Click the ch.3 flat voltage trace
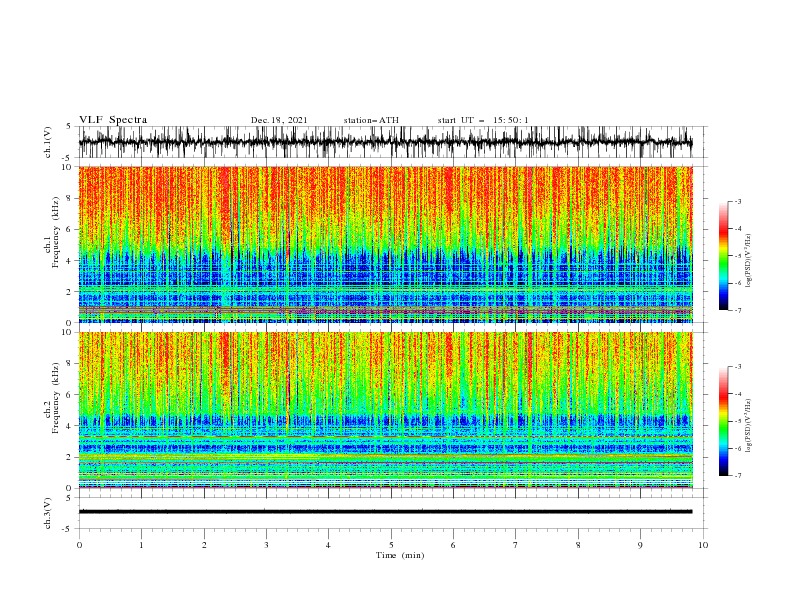This screenshot has width=792, height=612. coord(385,512)
